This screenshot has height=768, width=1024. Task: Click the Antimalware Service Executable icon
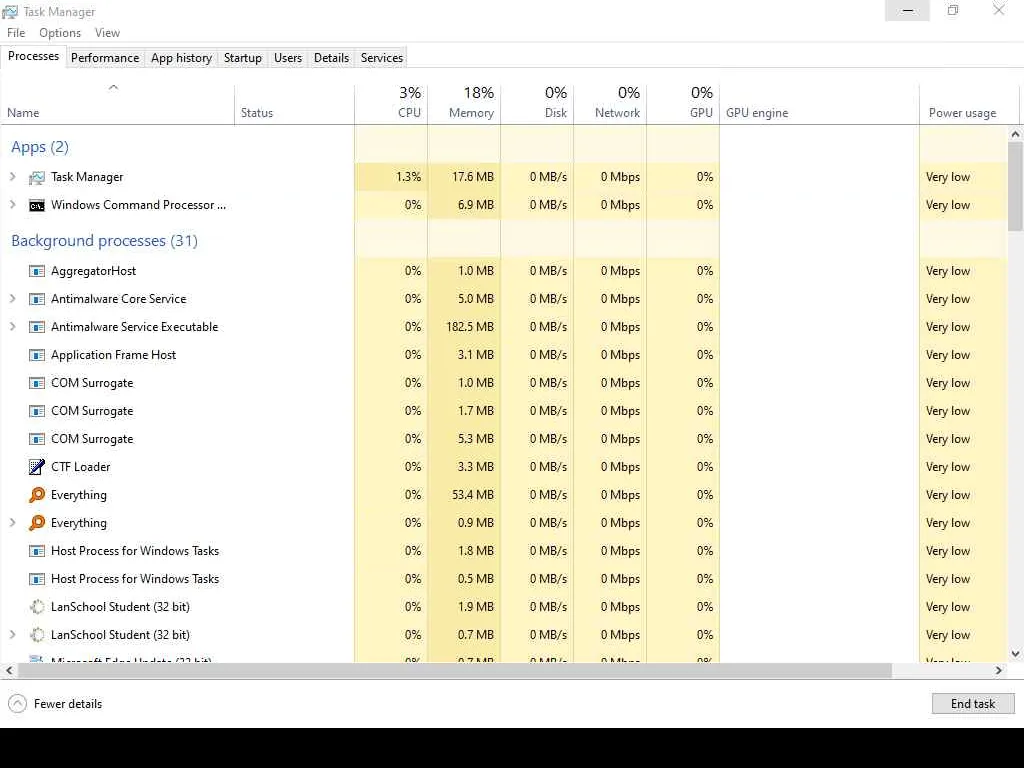[x=37, y=327]
